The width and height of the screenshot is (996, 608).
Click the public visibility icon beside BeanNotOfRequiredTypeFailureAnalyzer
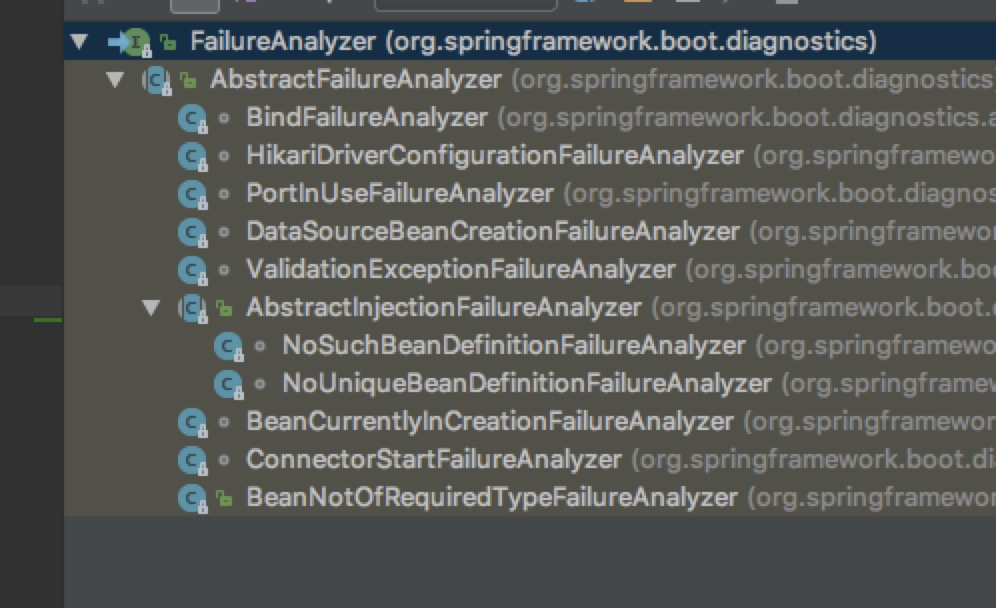pos(224,498)
